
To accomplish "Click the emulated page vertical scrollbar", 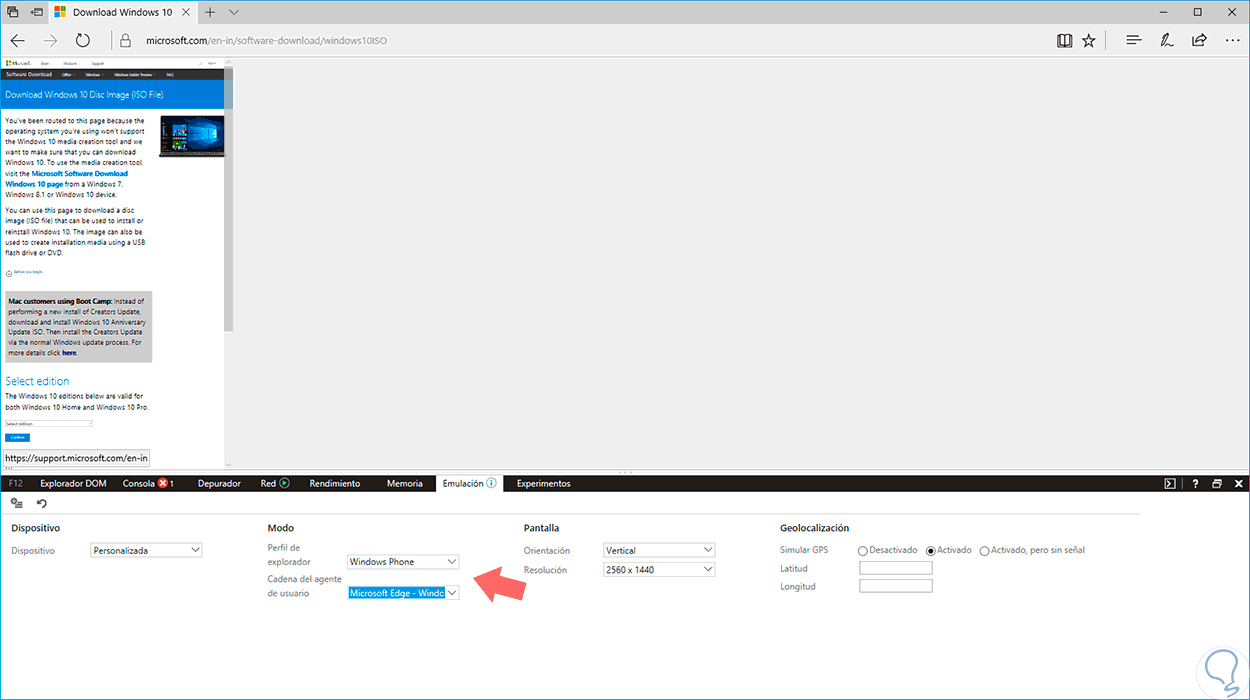I will [x=229, y=200].
